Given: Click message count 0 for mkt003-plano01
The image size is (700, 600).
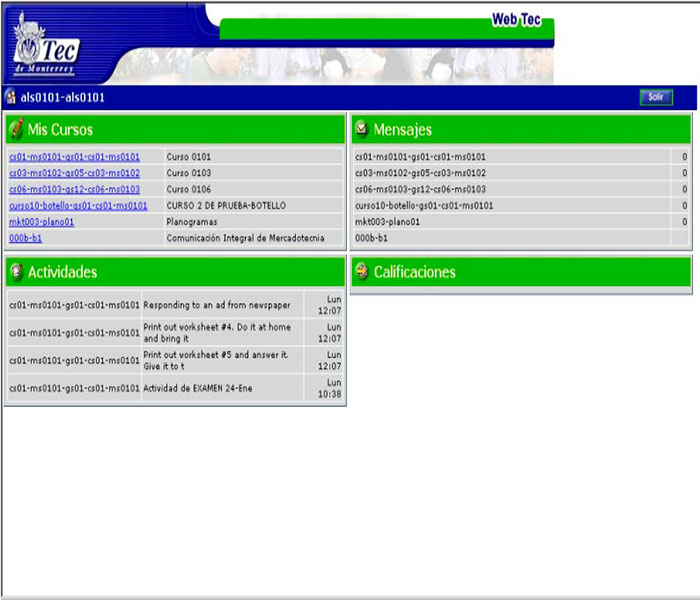Looking at the screenshot, I should 684,221.
